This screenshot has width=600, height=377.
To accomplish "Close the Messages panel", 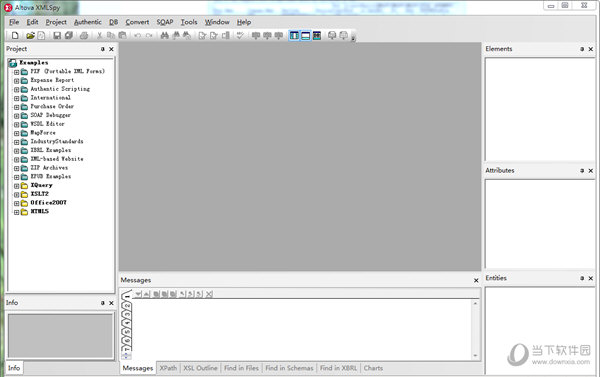I will pos(476,281).
